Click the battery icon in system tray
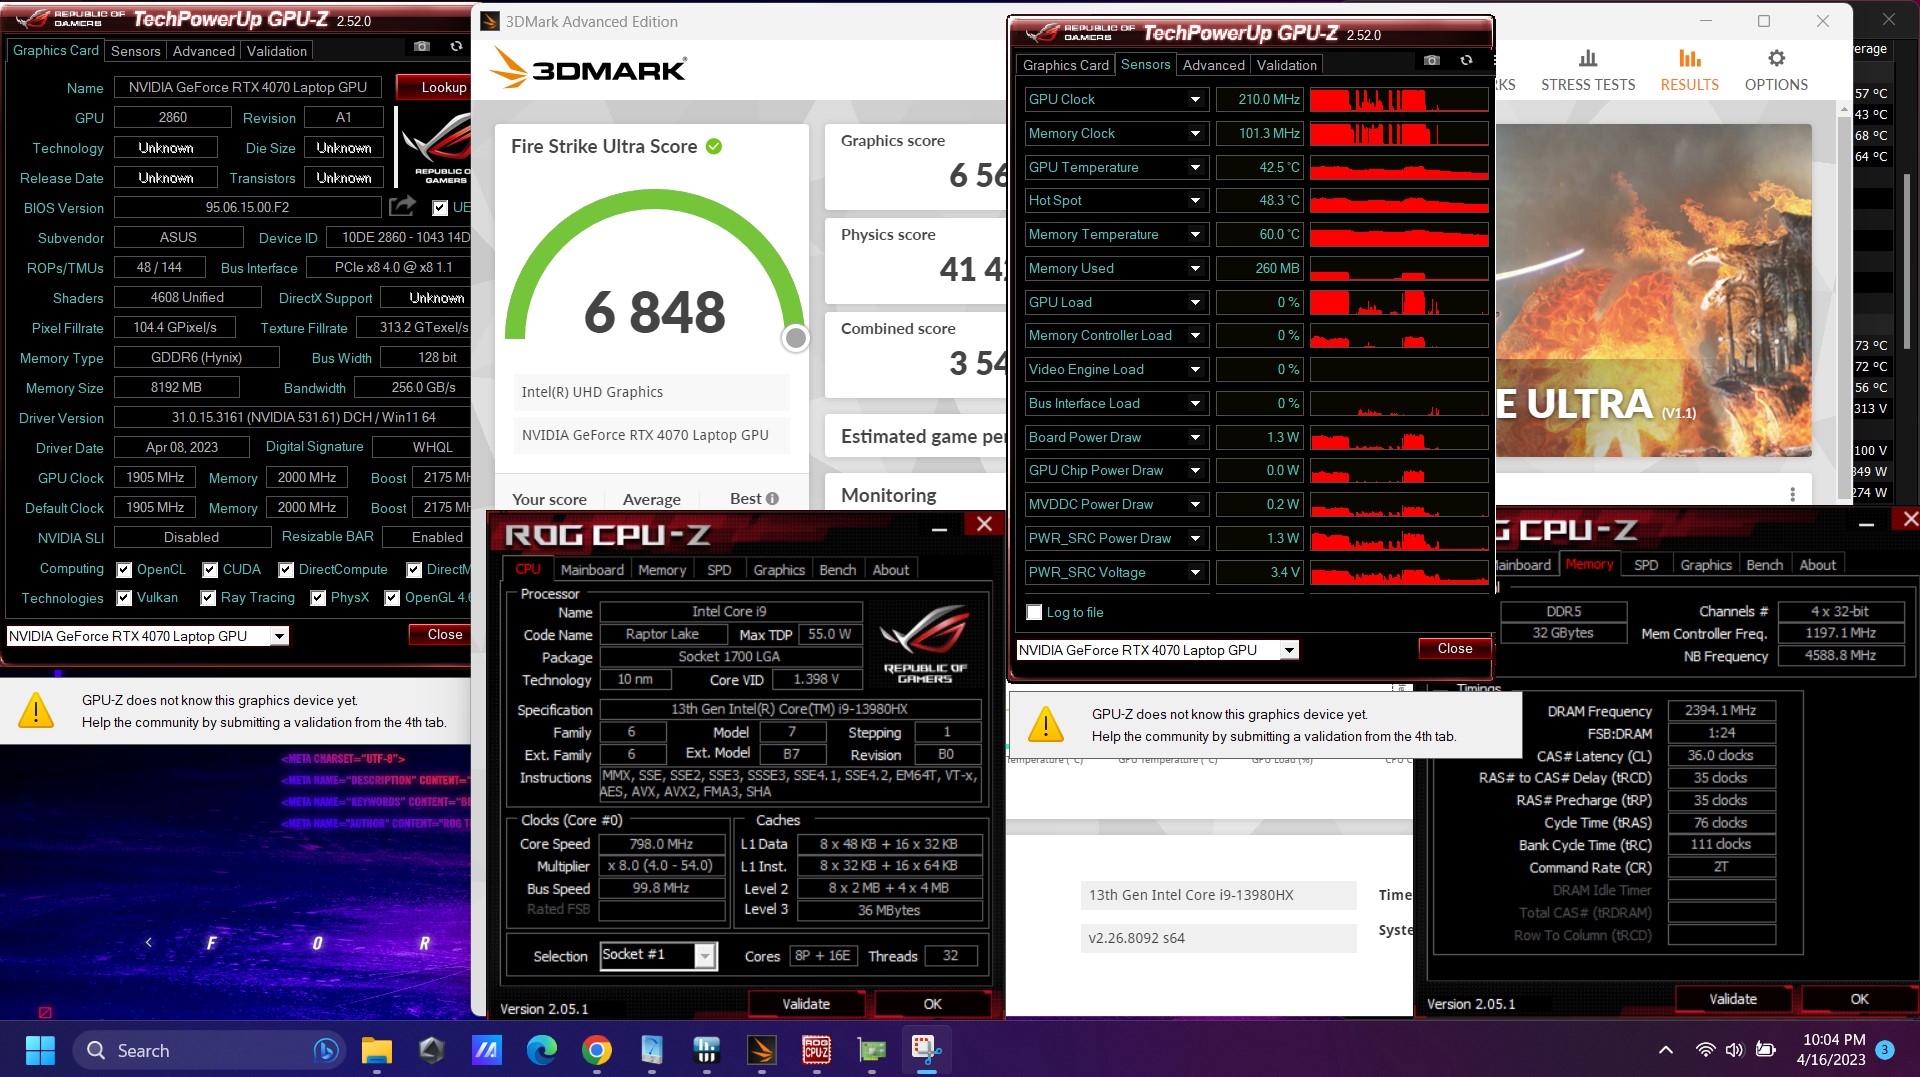This screenshot has width=1920, height=1077. coord(1766,1050)
